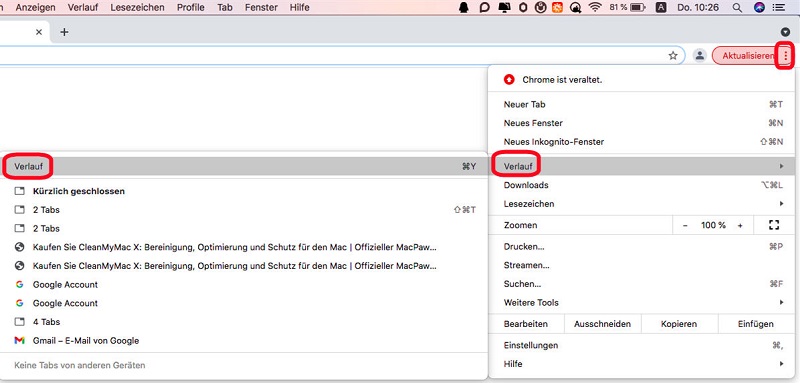Open the Notification Center list icon
The image size is (800, 383).
(x=779, y=8)
